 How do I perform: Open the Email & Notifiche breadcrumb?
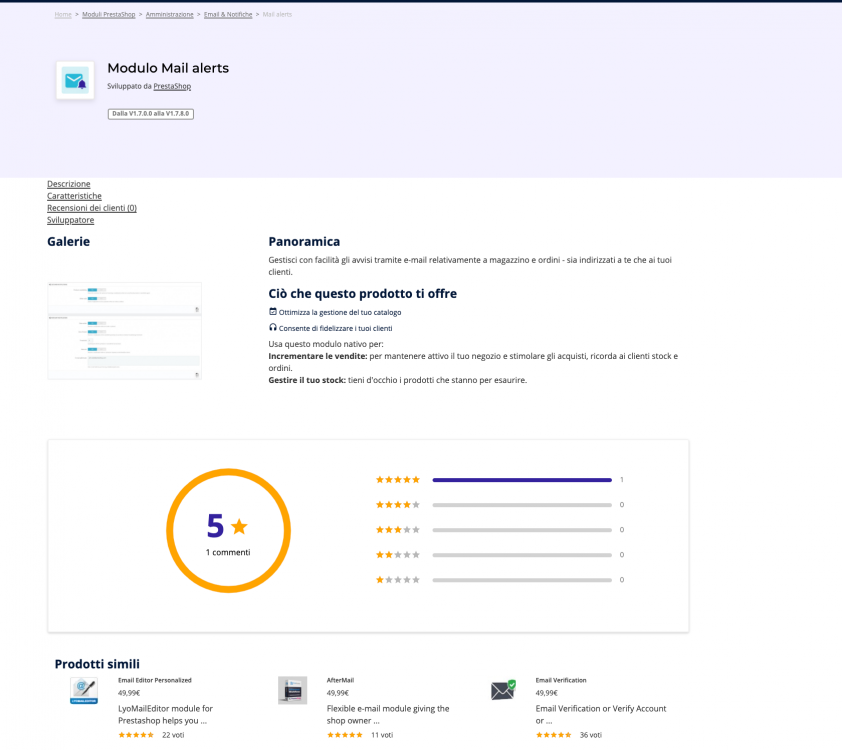click(228, 14)
